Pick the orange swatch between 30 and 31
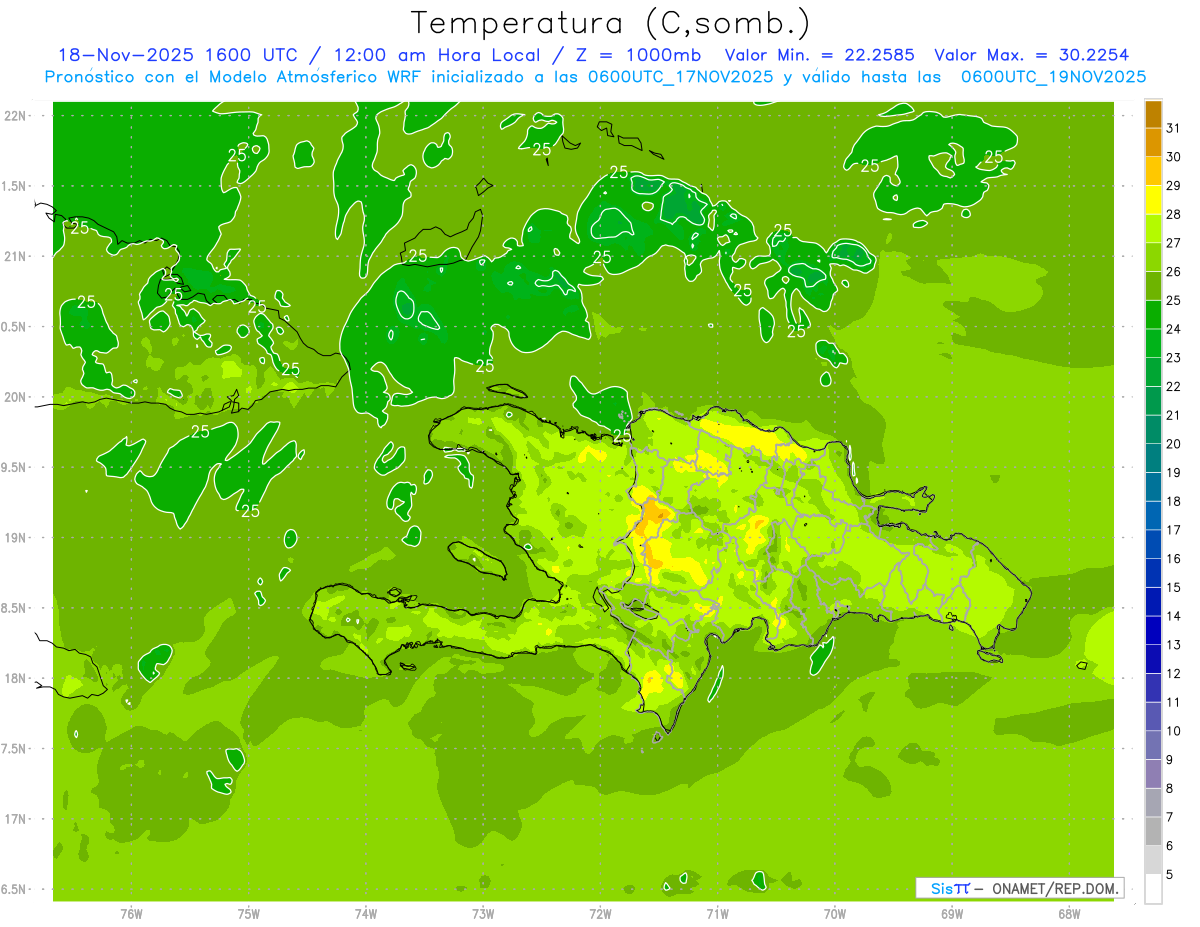 click(1153, 143)
